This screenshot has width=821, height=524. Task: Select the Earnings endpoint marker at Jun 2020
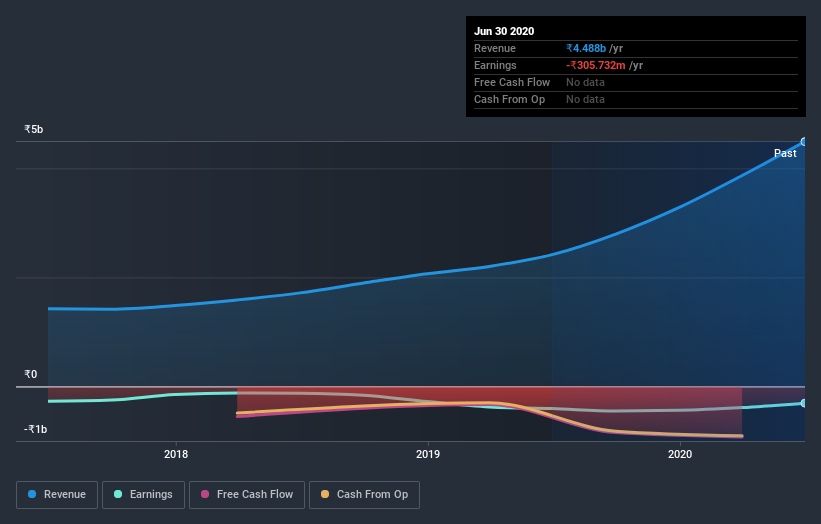click(x=804, y=403)
